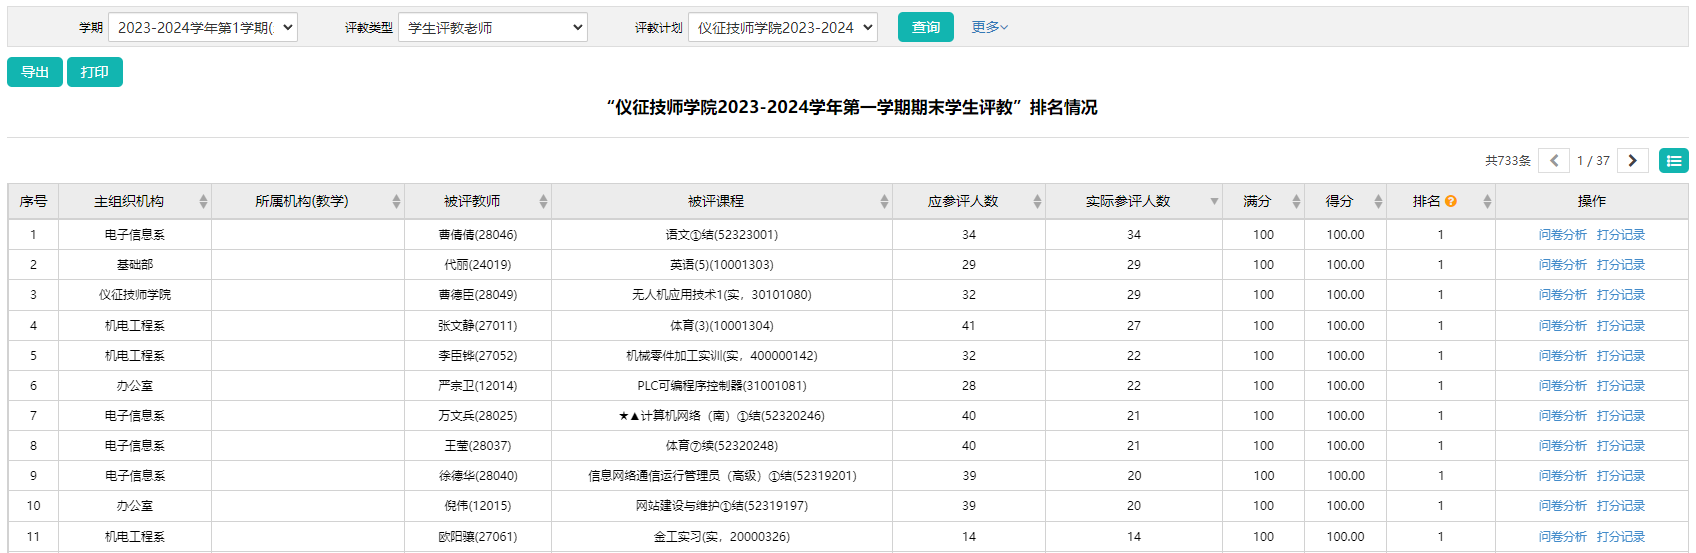1696x553 pixels.
Task: Click the green list view icon
Action: pos(1673,161)
